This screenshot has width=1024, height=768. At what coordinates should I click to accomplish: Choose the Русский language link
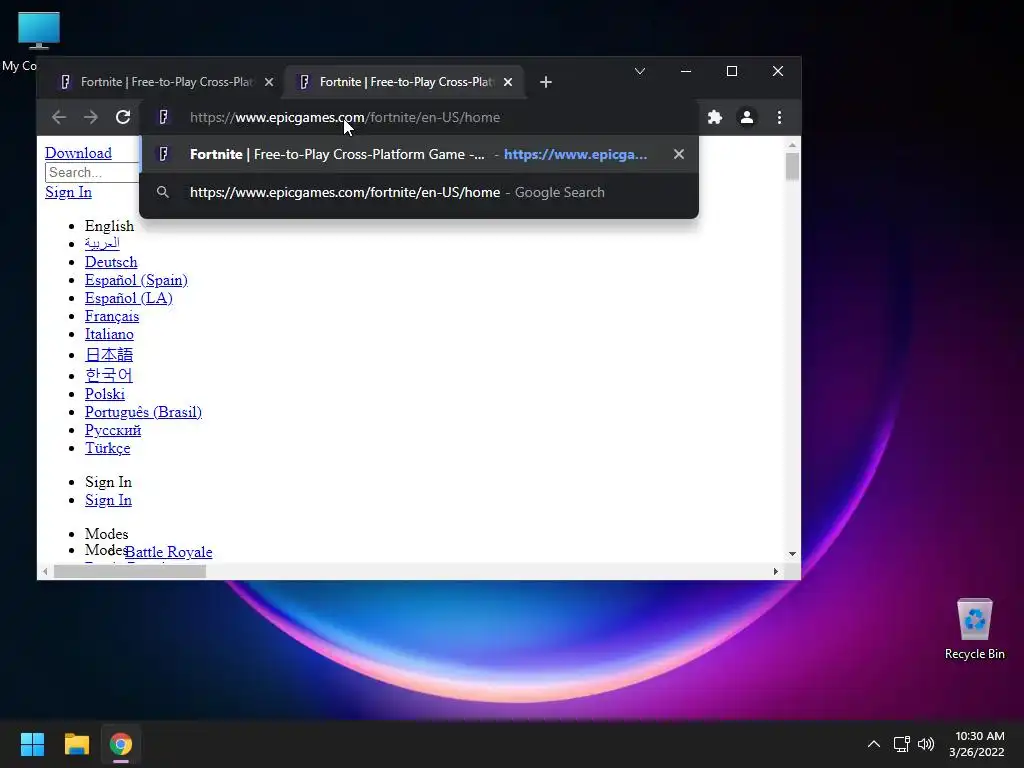[113, 430]
